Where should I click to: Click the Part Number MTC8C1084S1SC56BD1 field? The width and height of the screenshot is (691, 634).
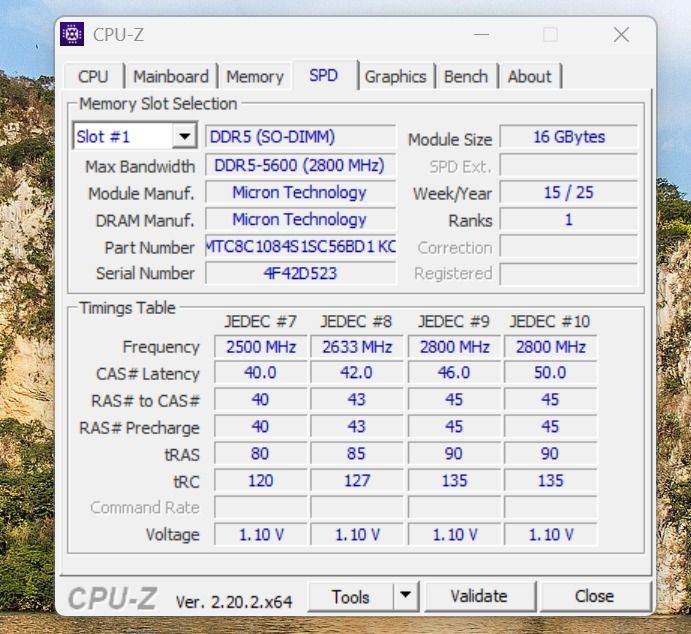coord(301,246)
